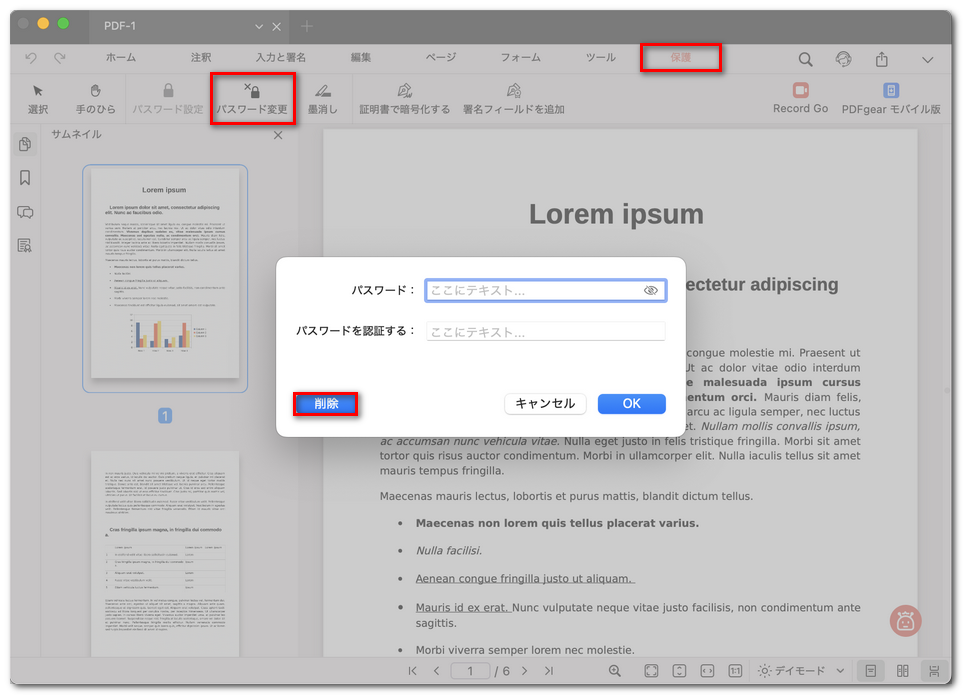The height and width of the screenshot is (695, 963).
Task: Open Record Go
Action: pos(799,97)
